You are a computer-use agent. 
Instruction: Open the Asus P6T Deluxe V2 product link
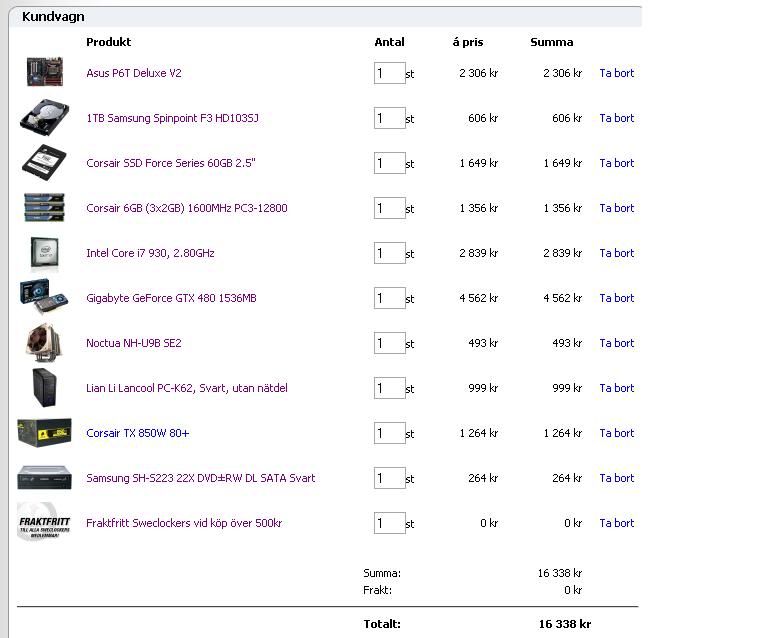134,73
